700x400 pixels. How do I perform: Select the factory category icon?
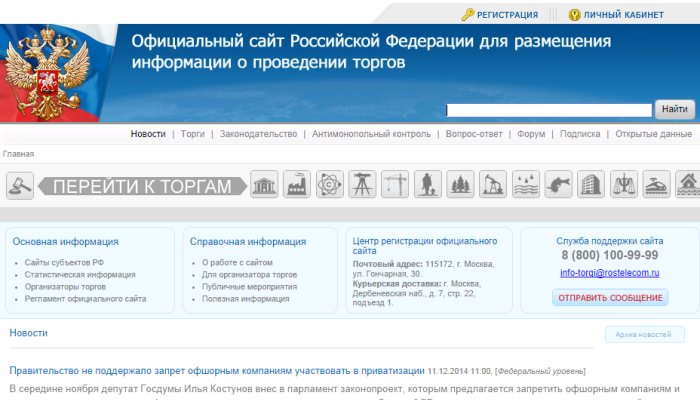pos(297,185)
